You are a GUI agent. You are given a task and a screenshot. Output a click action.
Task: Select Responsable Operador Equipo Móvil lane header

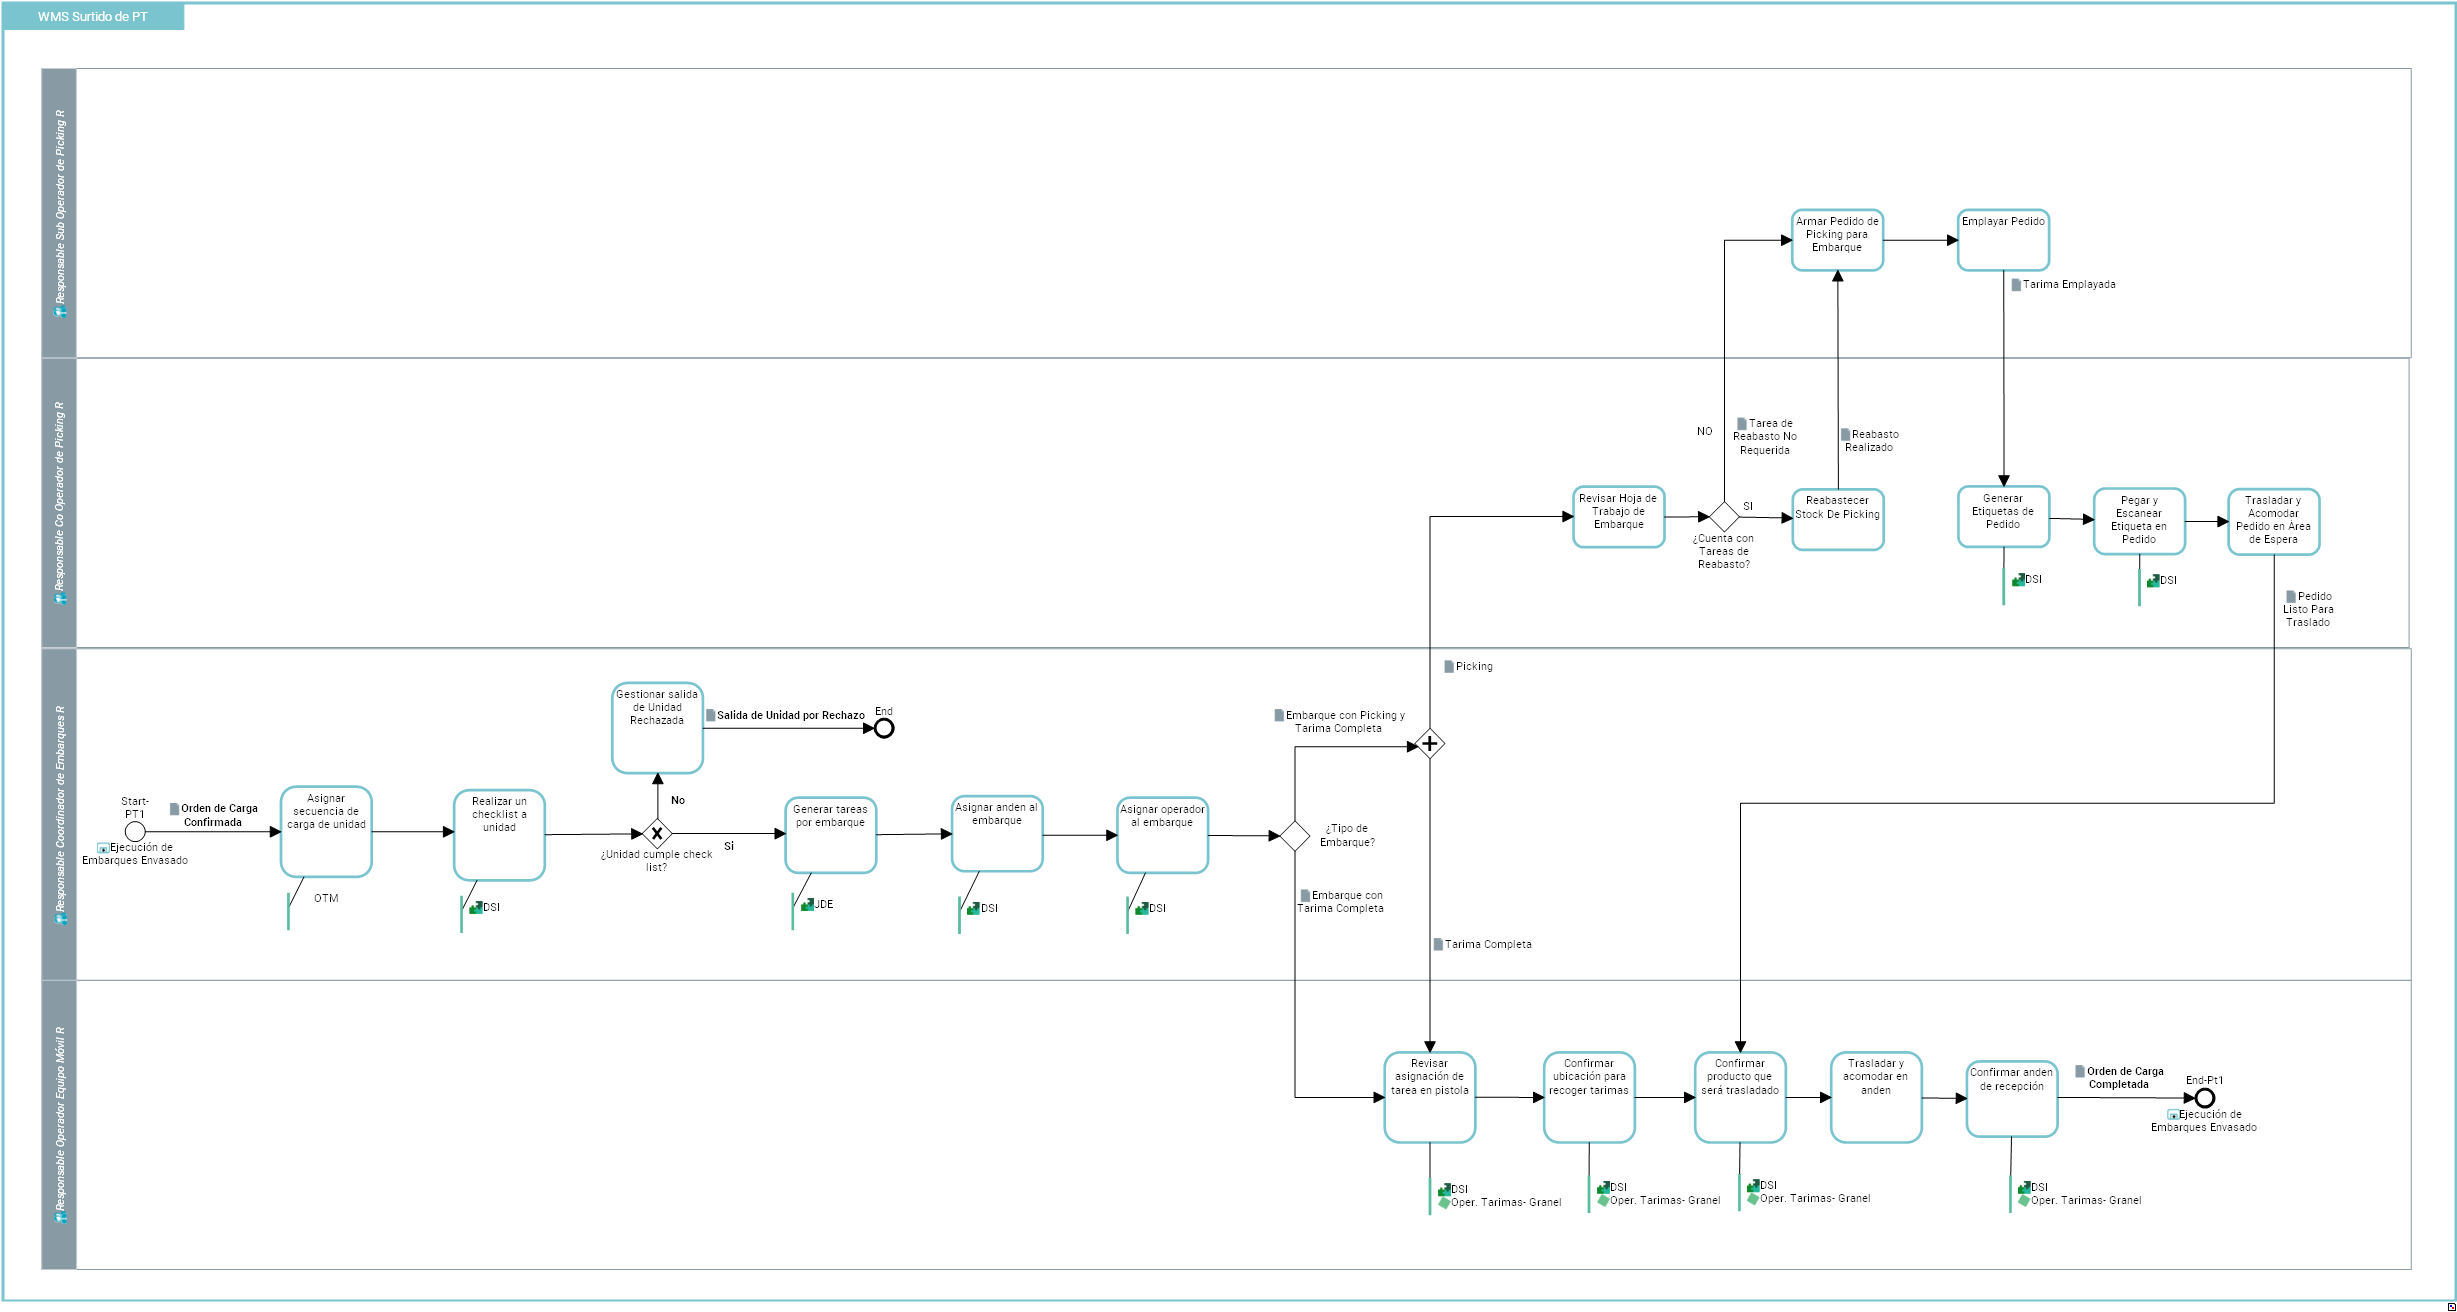point(59,1125)
